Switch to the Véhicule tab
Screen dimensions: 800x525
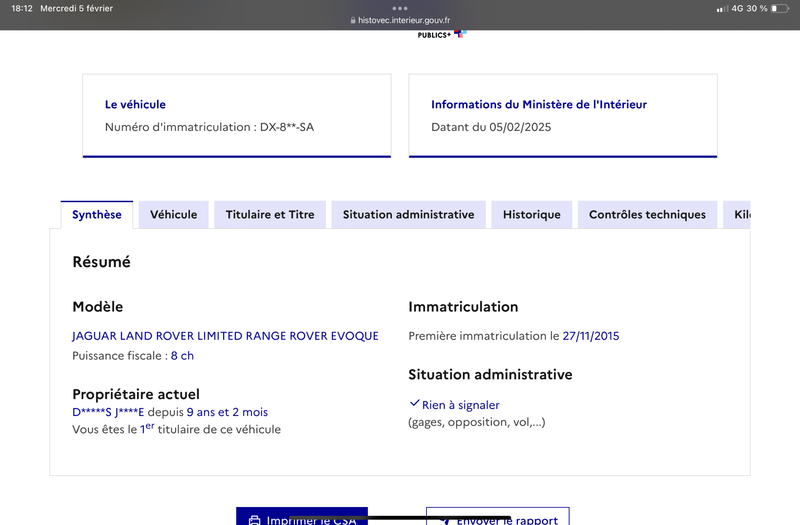pos(173,215)
